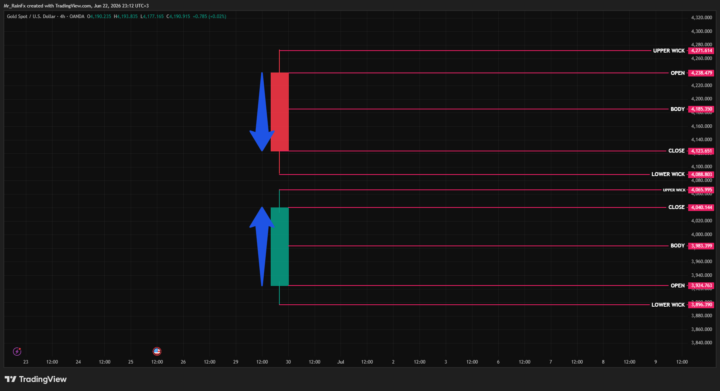Viewport: 720px width, 391px height.
Task: Click the 4,320.000 price axis value
Action: click(701, 17)
